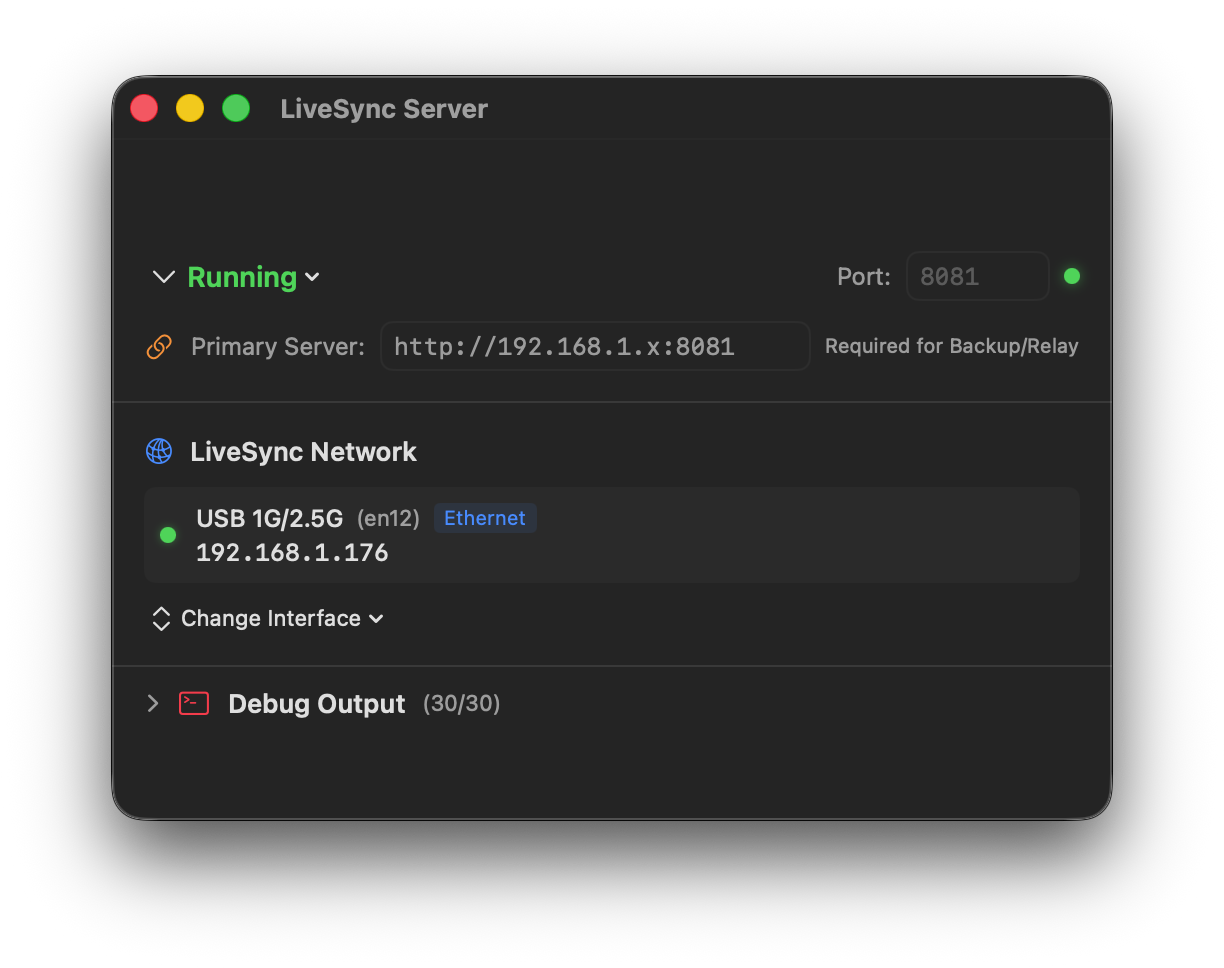Click the red terminal icon for Debug Output
This screenshot has height=968, width=1224.
pos(194,704)
